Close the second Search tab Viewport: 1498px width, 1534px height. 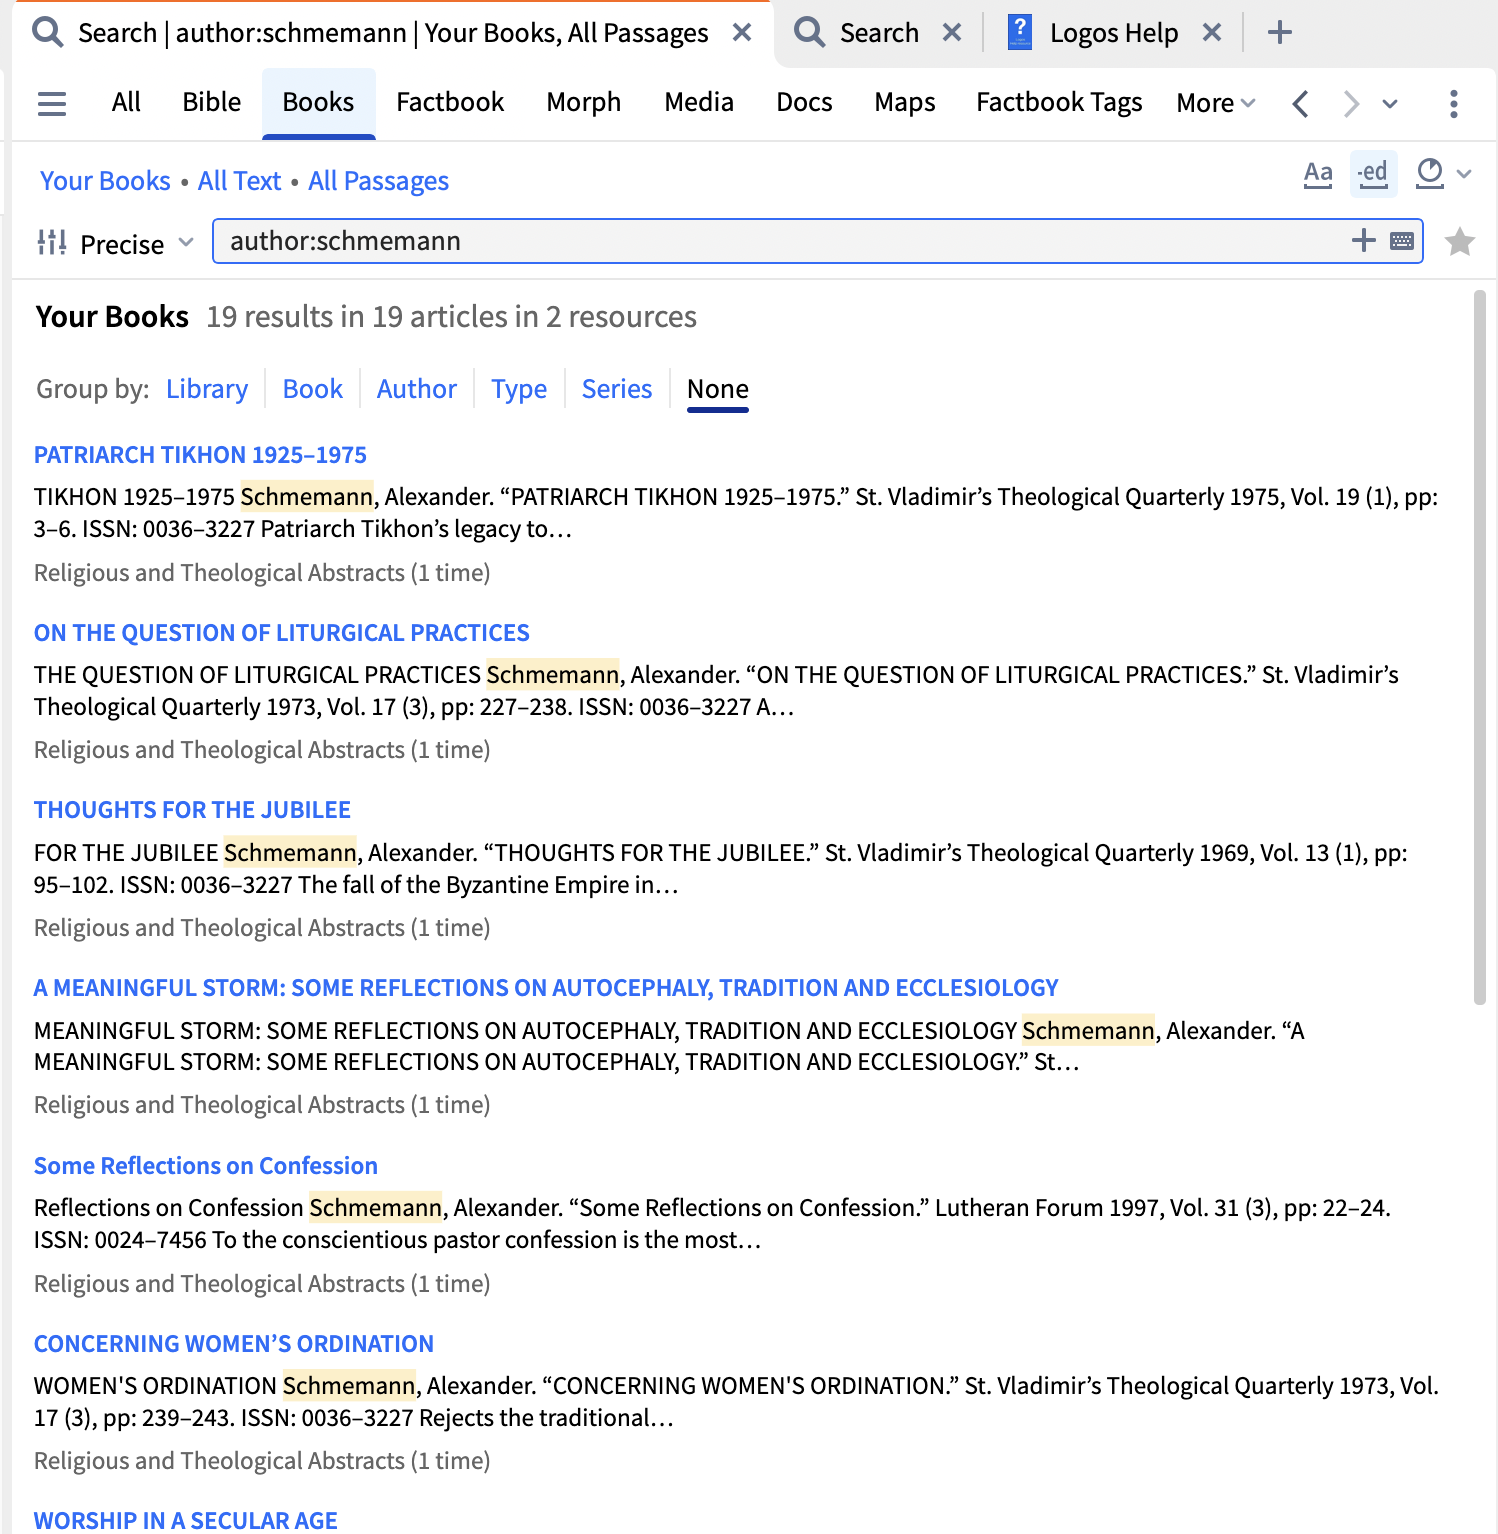(952, 33)
